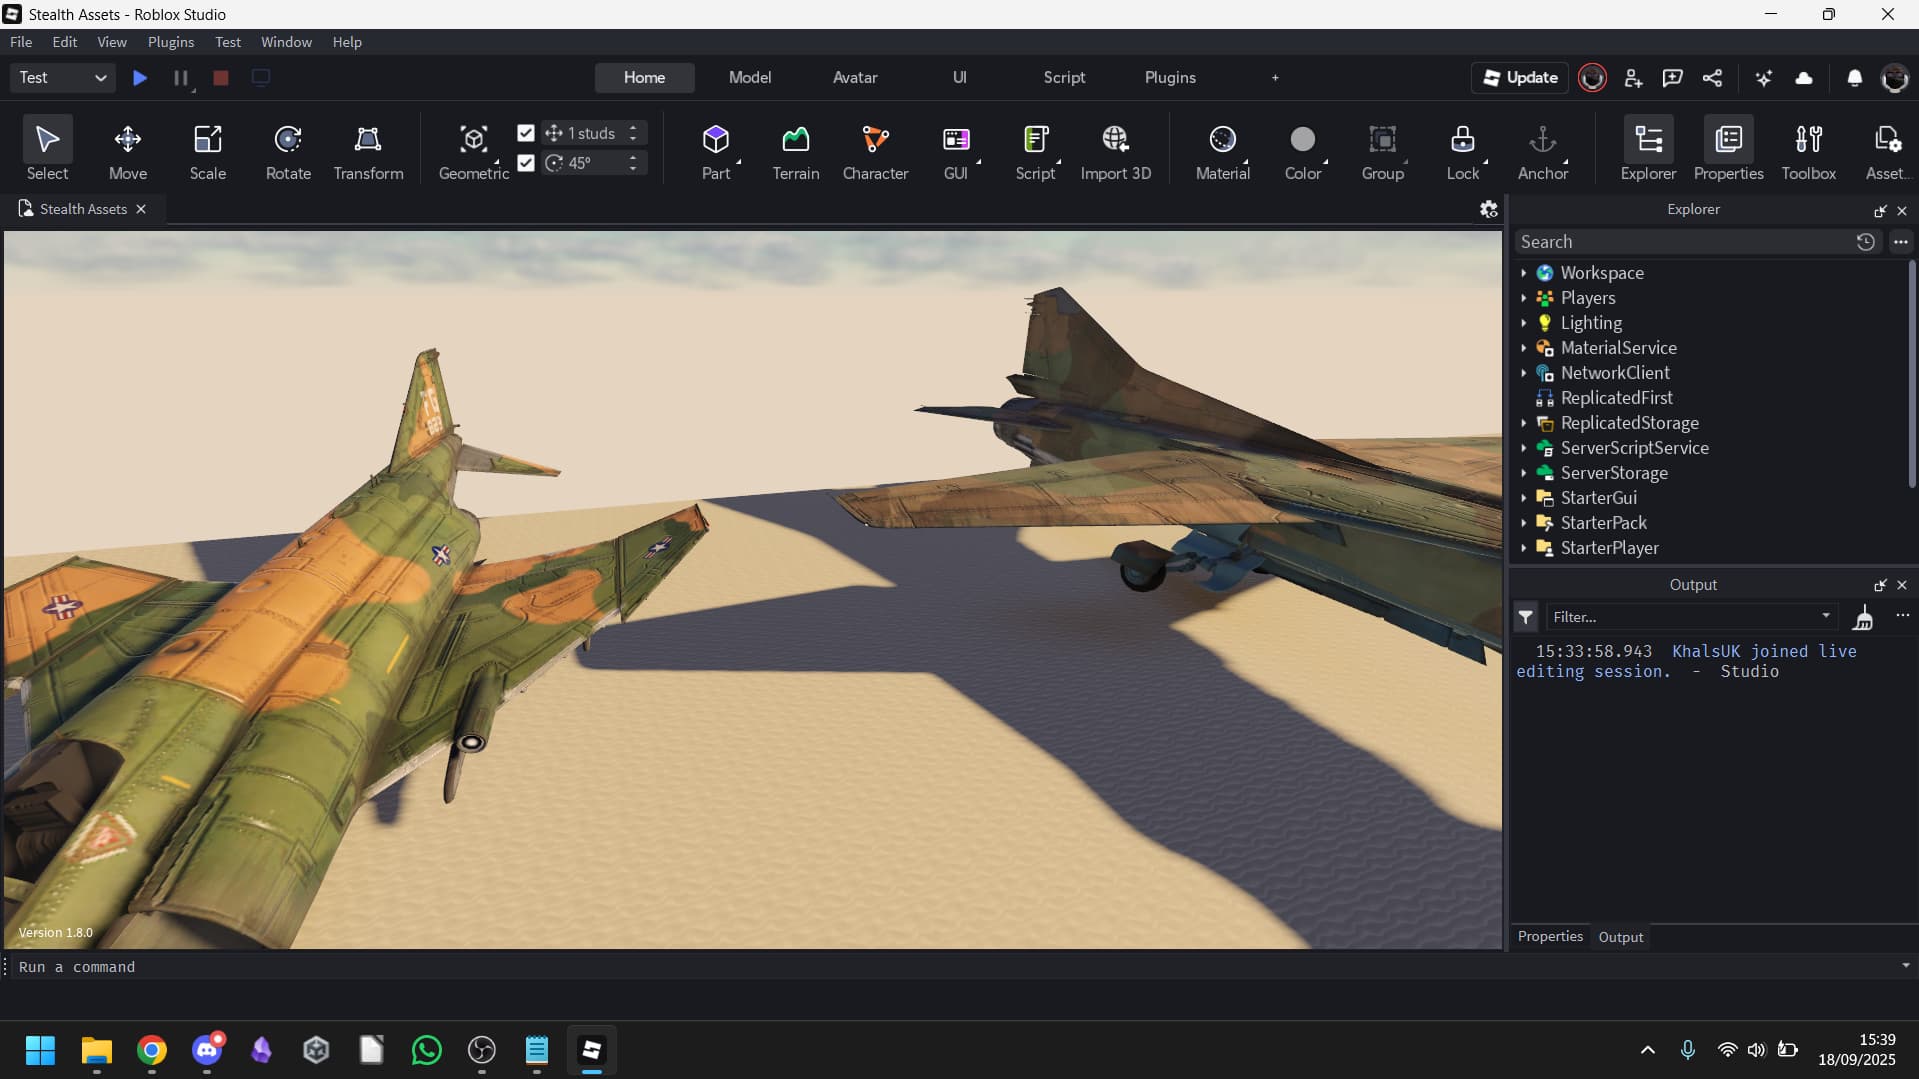The width and height of the screenshot is (1919, 1079).
Task: Open the Plugins menu in menu bar
Action: tap(171, 42)
